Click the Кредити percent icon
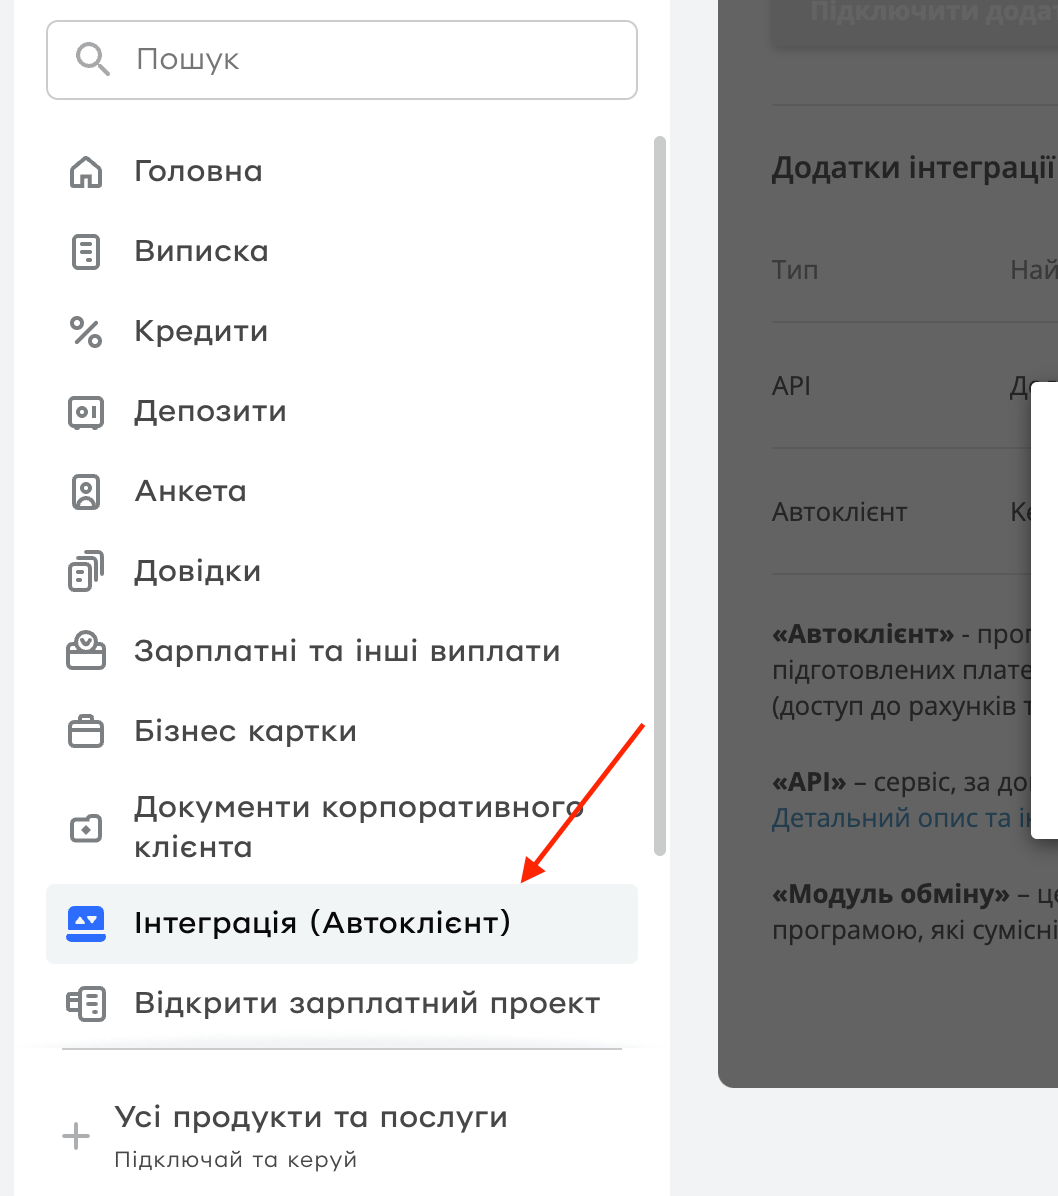The width and height of the screenshot is (1058, 1196). (x=85, y=332)
